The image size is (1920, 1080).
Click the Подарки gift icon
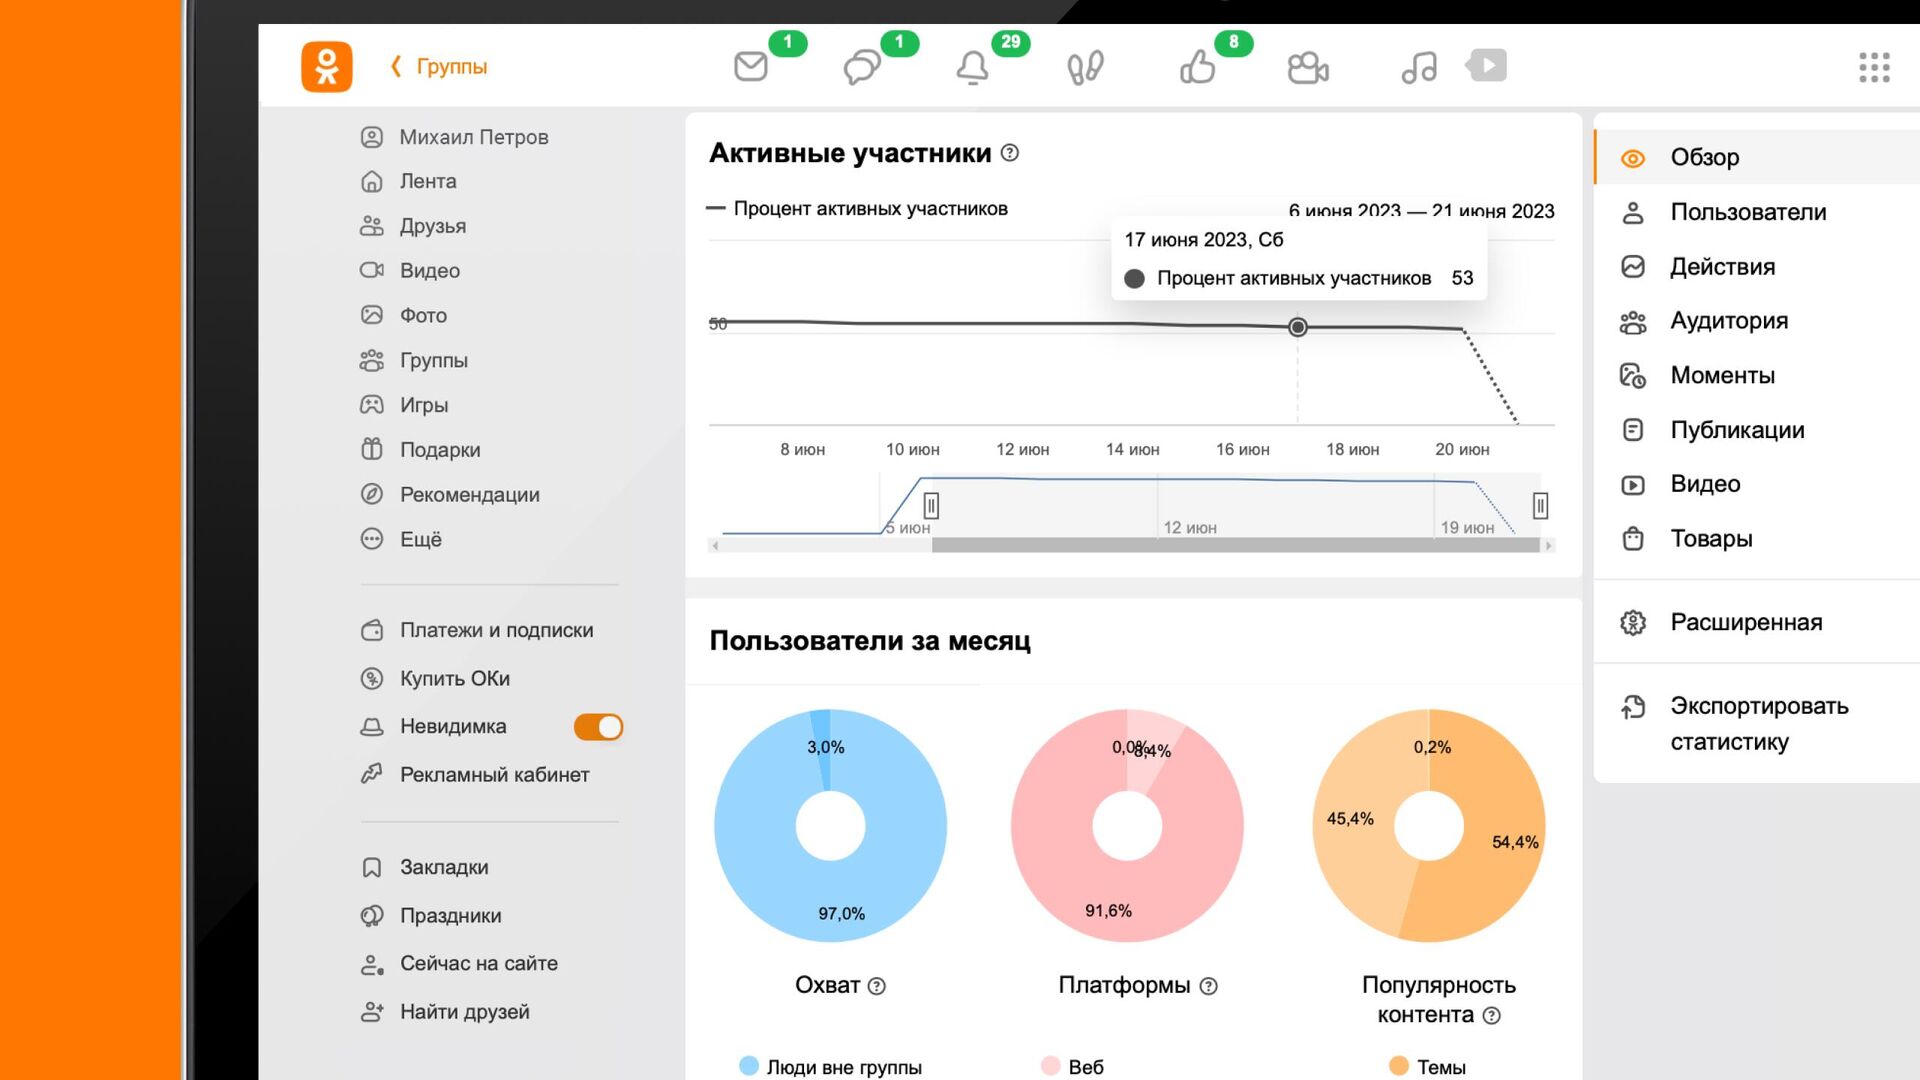372,450
